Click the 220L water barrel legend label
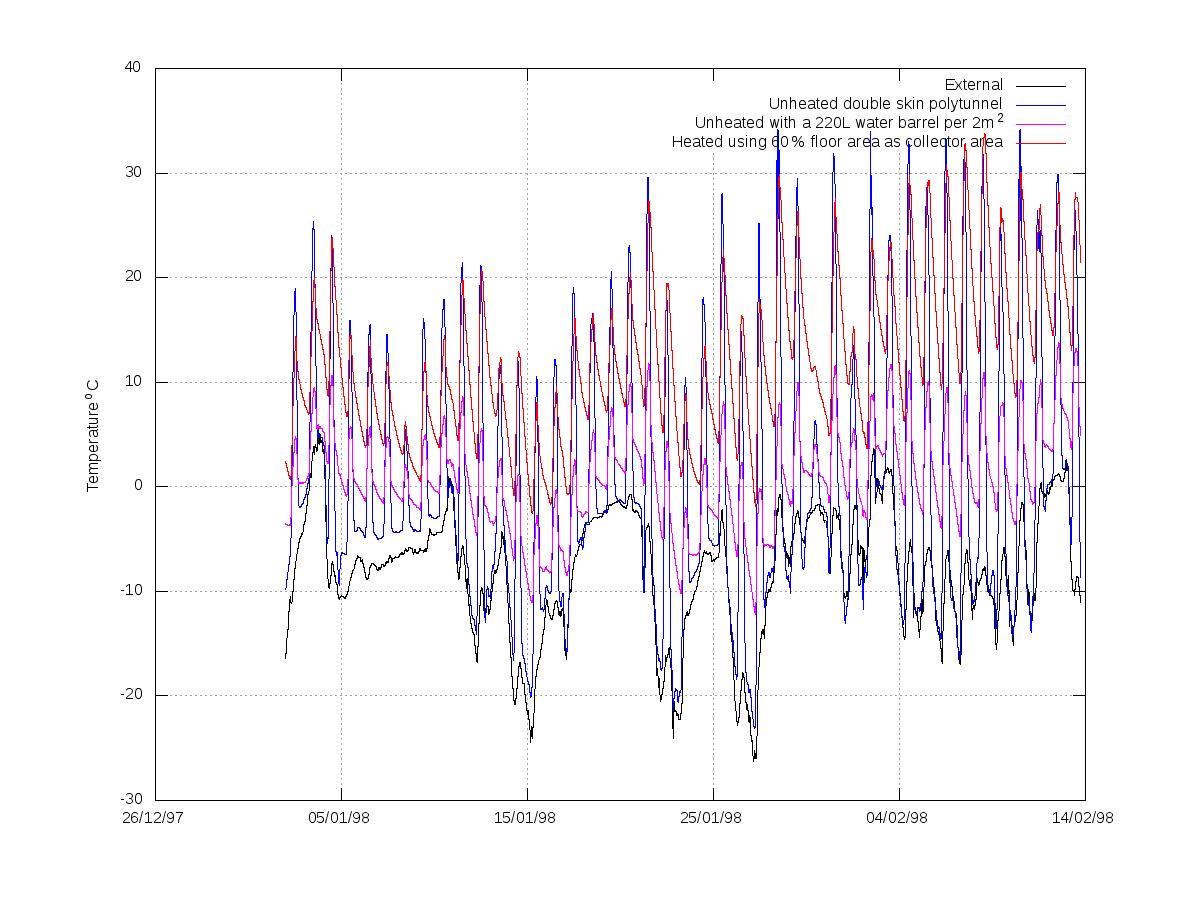Screen dimensions: 1200x900 coord(849,122)
